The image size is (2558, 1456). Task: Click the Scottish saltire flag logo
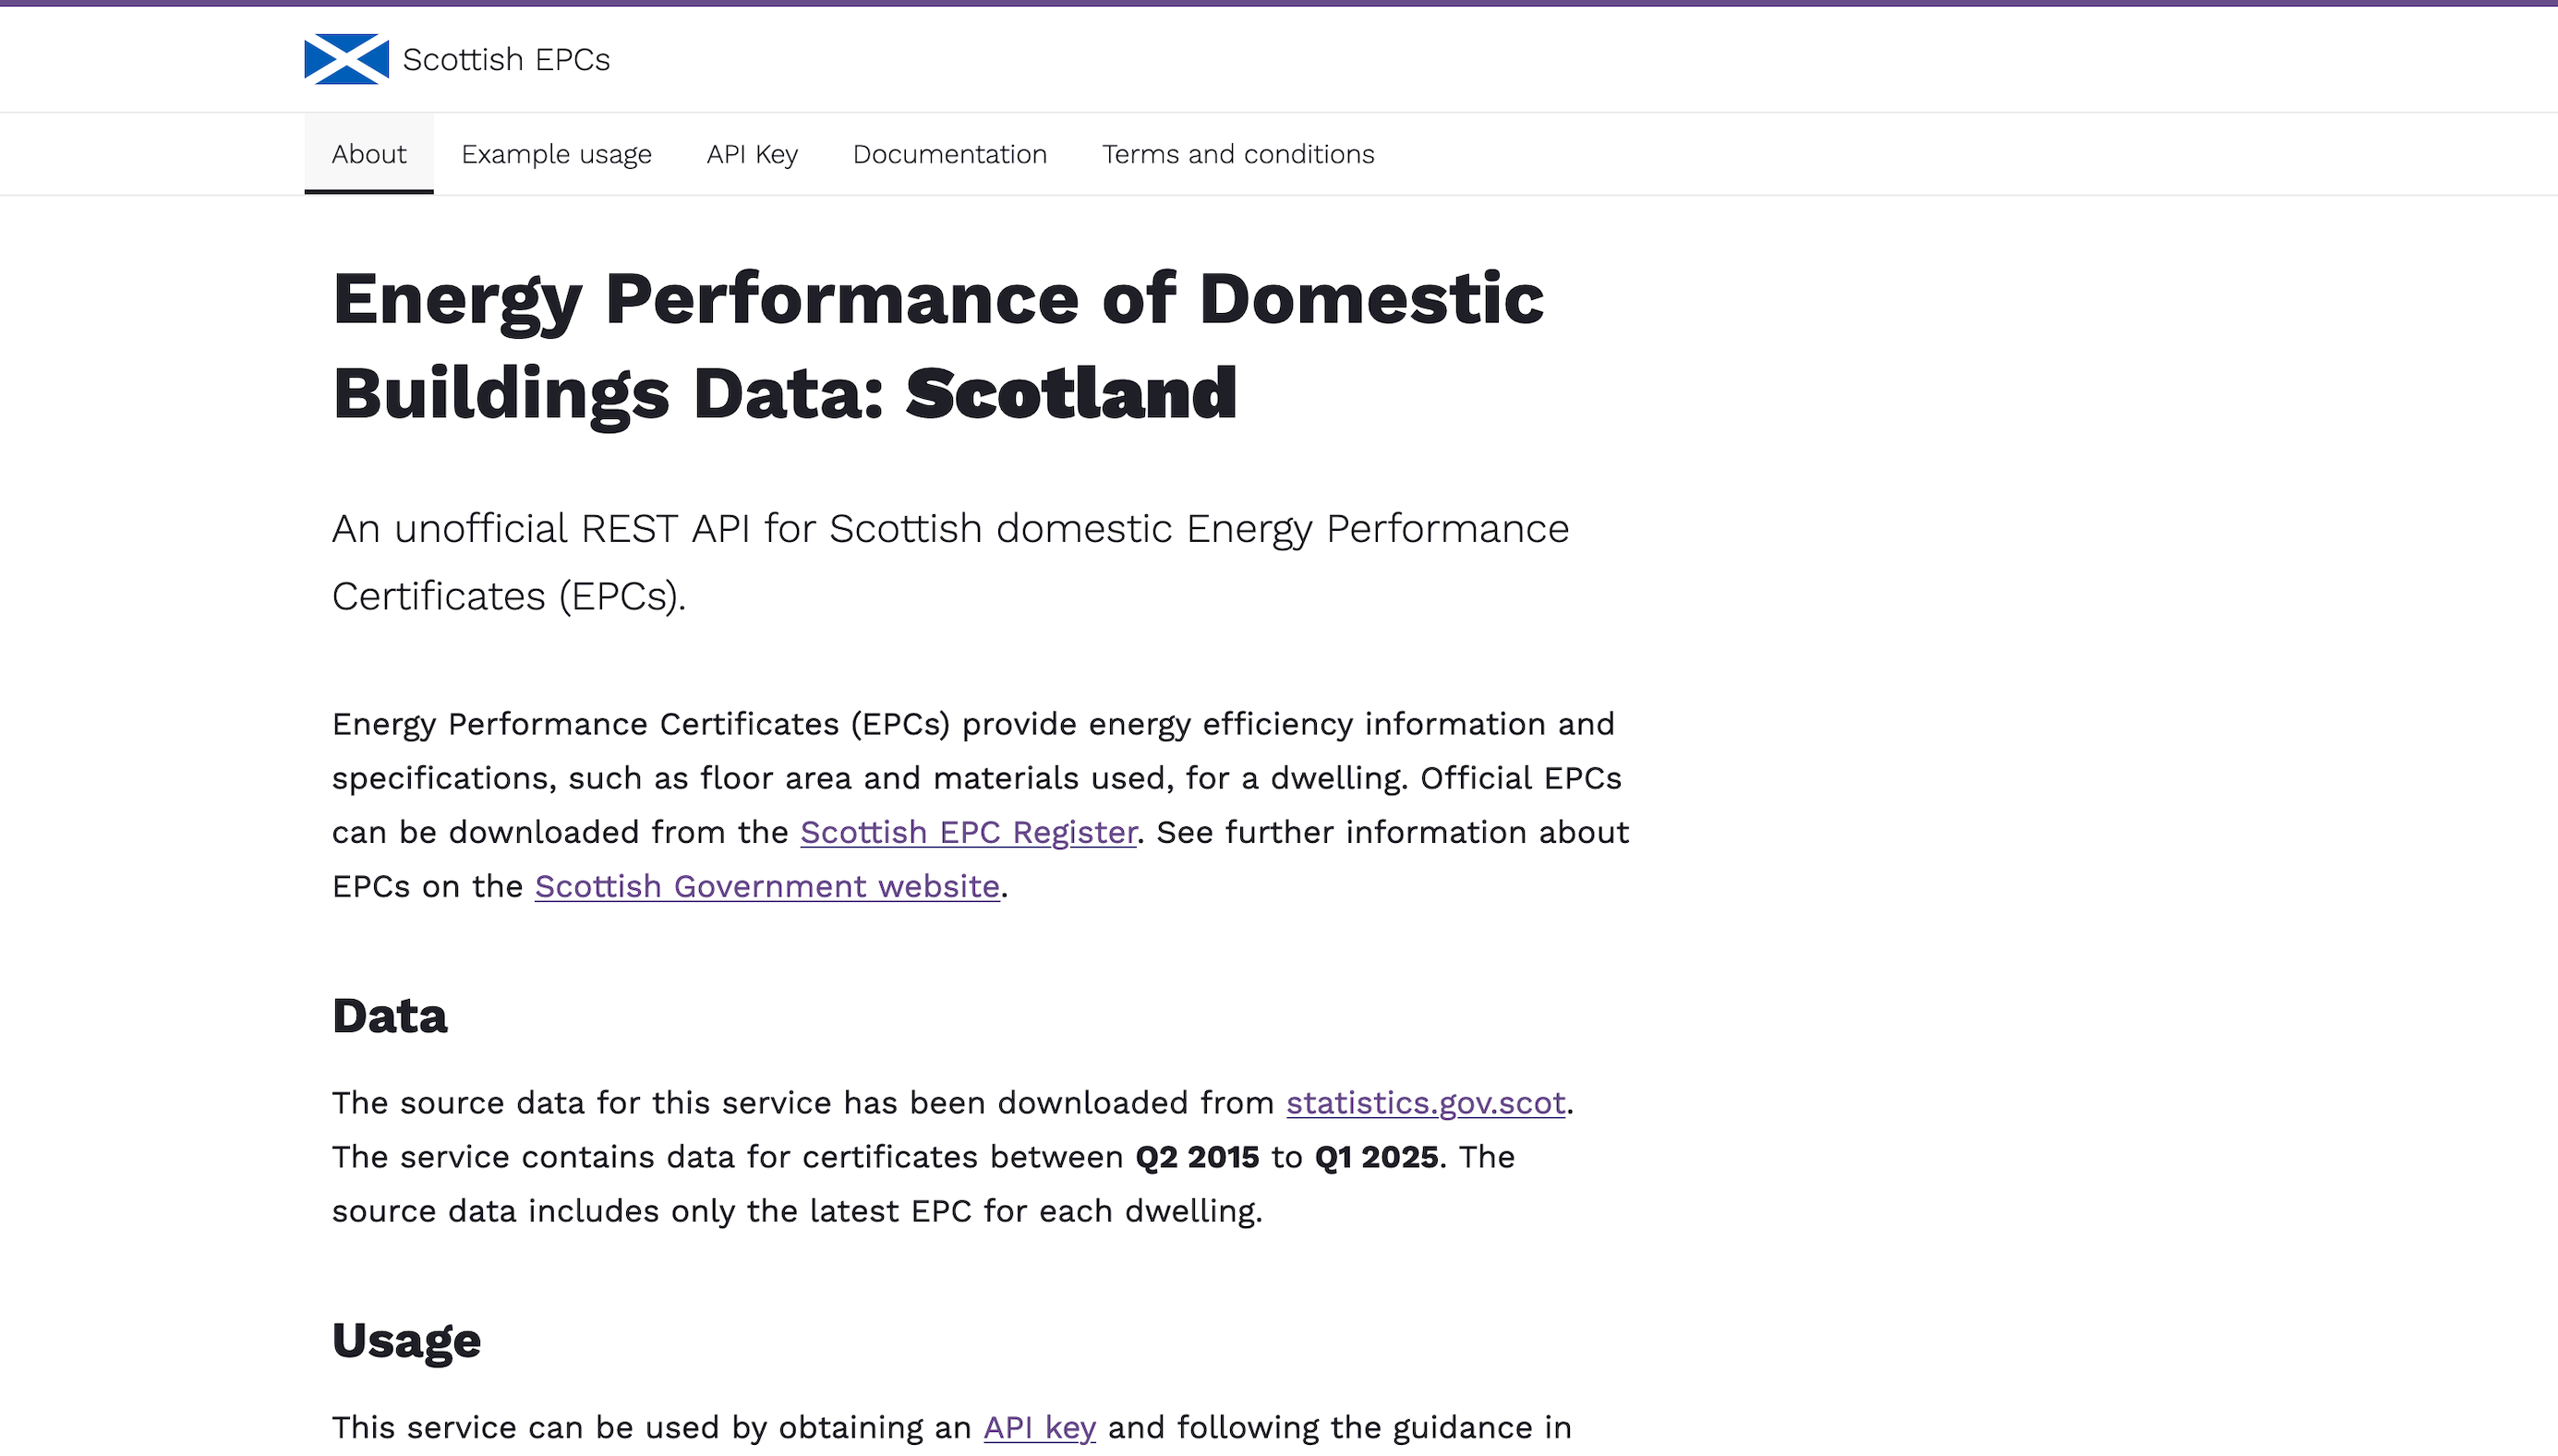pyautogui.click(x=346, y=59)
